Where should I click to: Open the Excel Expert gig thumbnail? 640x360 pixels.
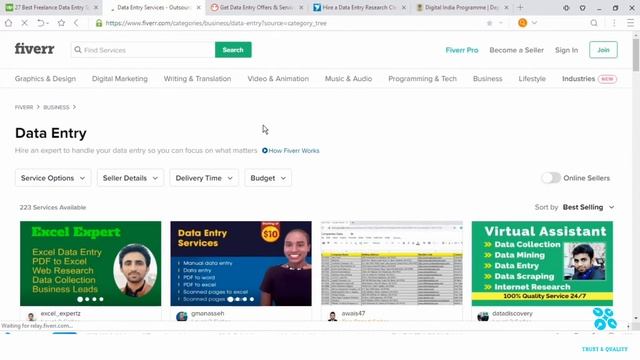point(91,263)
